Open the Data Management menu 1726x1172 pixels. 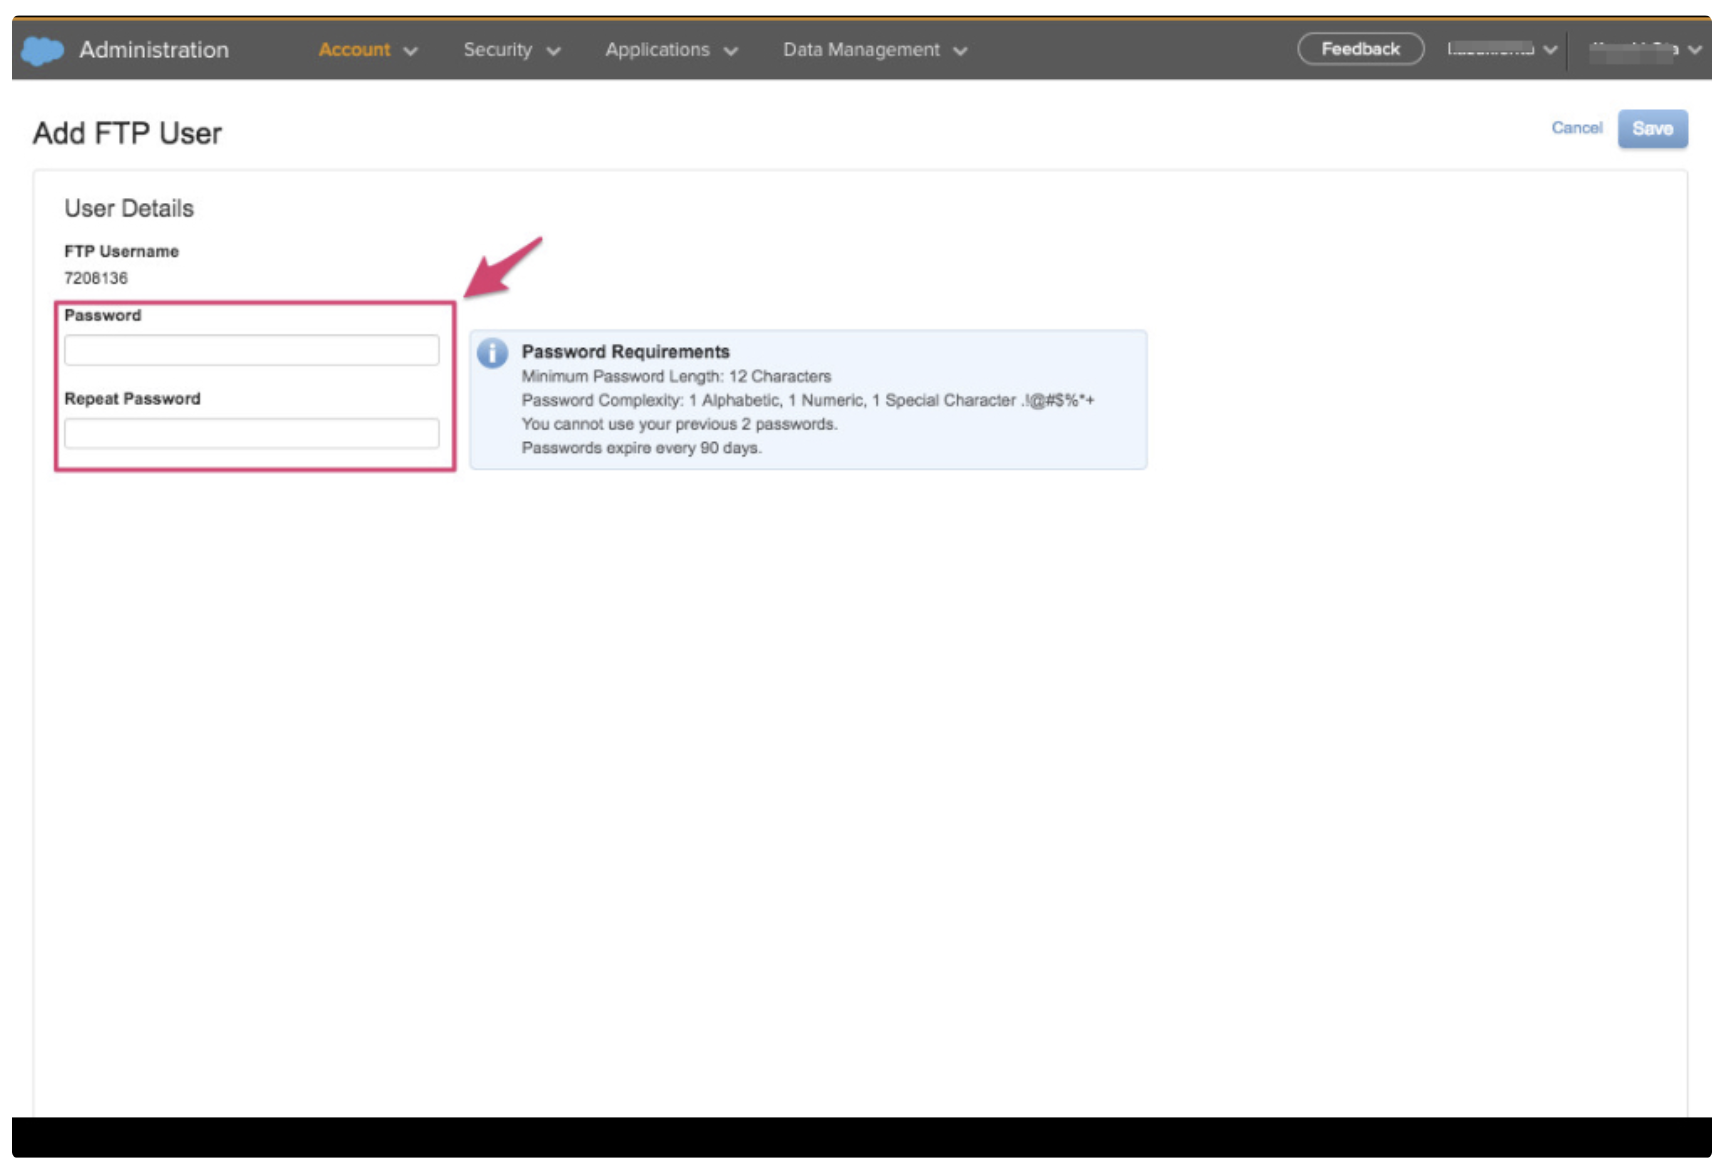861,50
